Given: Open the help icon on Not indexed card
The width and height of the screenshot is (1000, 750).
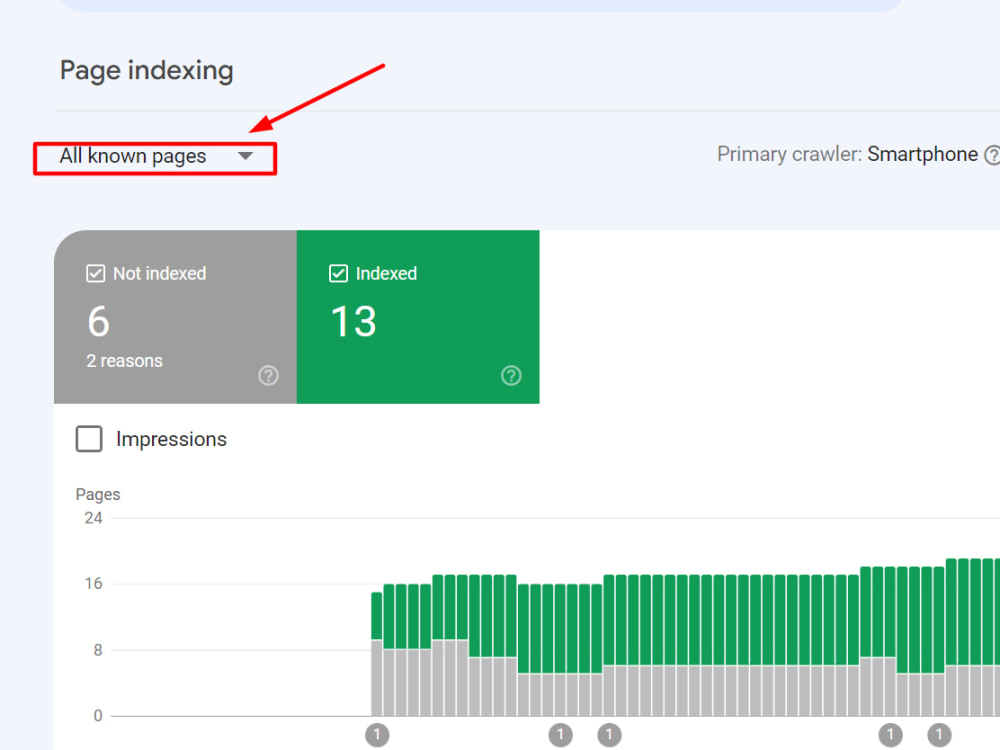Looking at the screenshot, I should [x=268, y=375].
